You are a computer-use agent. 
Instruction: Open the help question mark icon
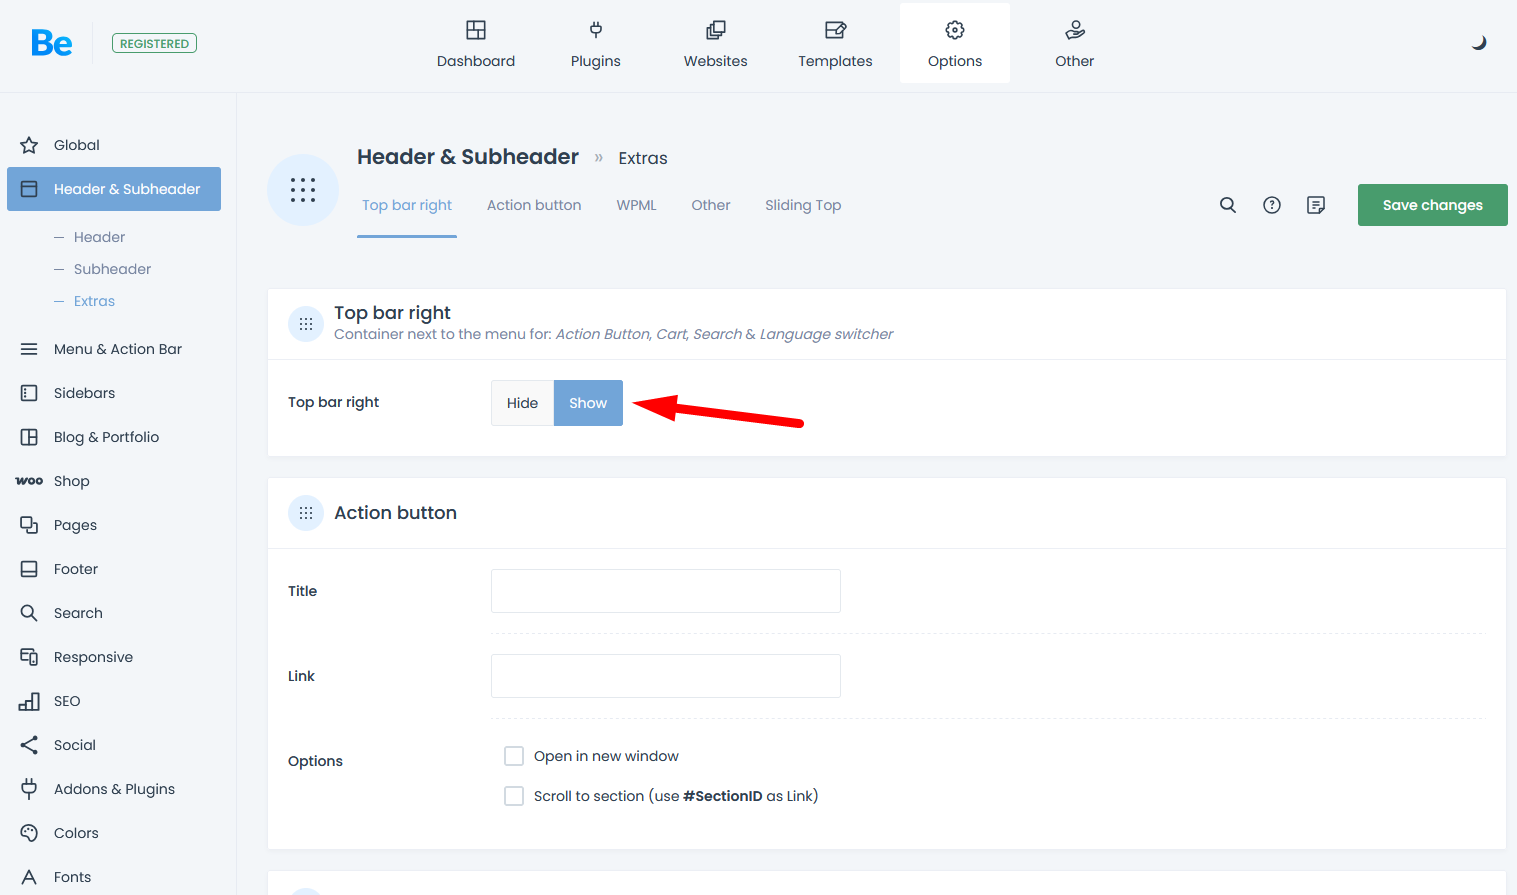1272,205
